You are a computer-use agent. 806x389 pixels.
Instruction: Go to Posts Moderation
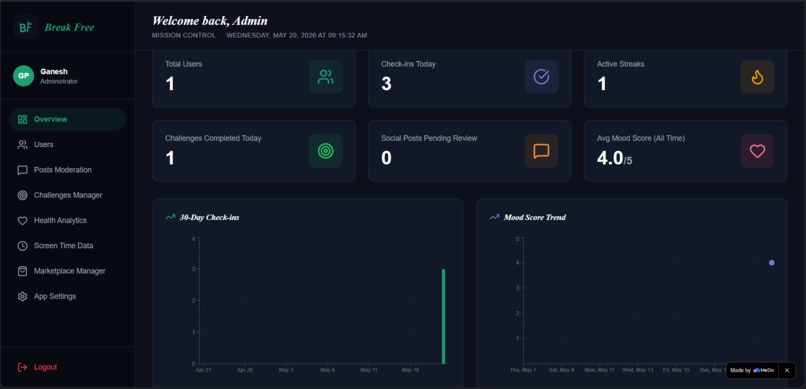68,170
